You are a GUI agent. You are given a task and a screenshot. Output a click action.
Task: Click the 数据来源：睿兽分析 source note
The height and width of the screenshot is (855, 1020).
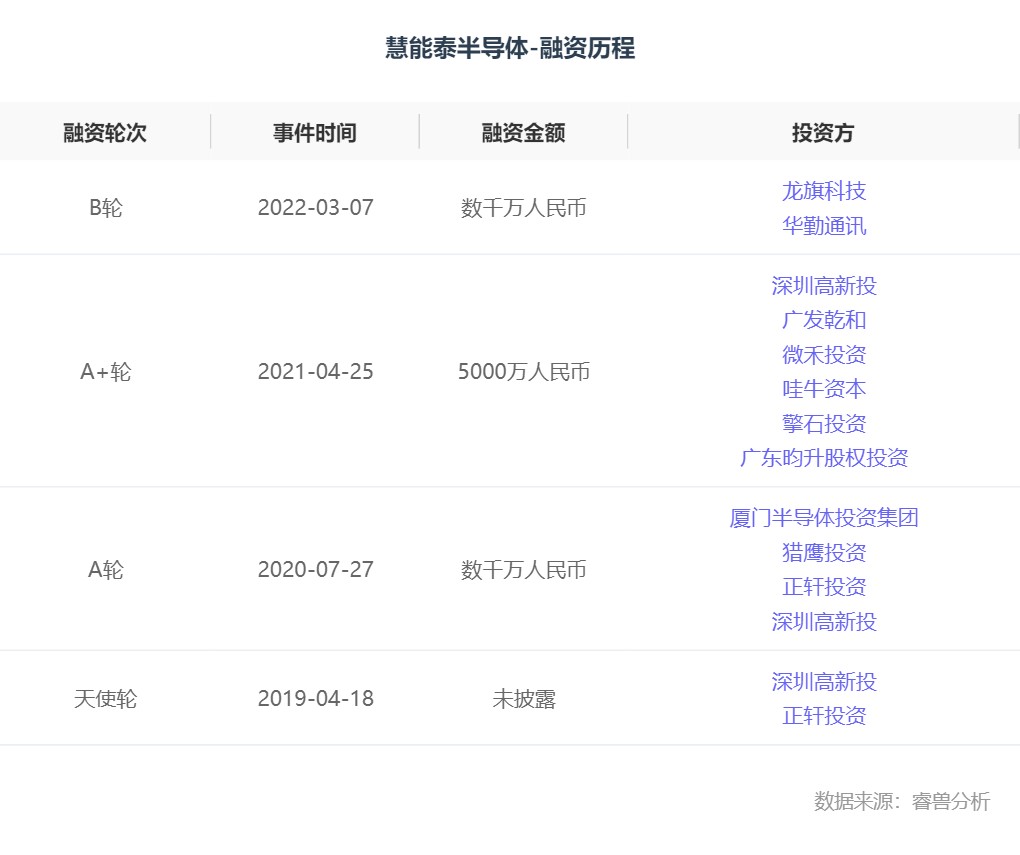tap(902, 801)
